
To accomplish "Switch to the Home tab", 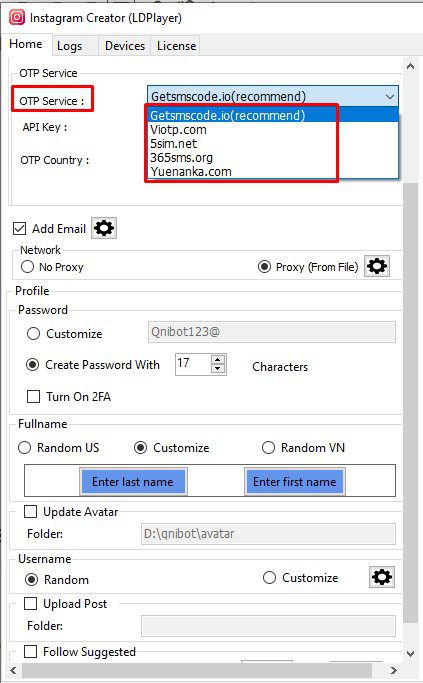I will point(26,44).
